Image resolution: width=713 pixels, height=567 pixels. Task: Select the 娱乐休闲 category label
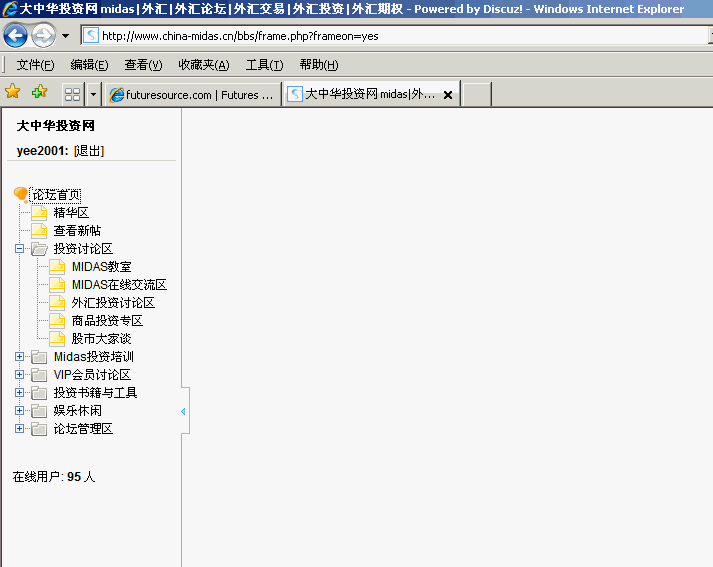point(78,411)
